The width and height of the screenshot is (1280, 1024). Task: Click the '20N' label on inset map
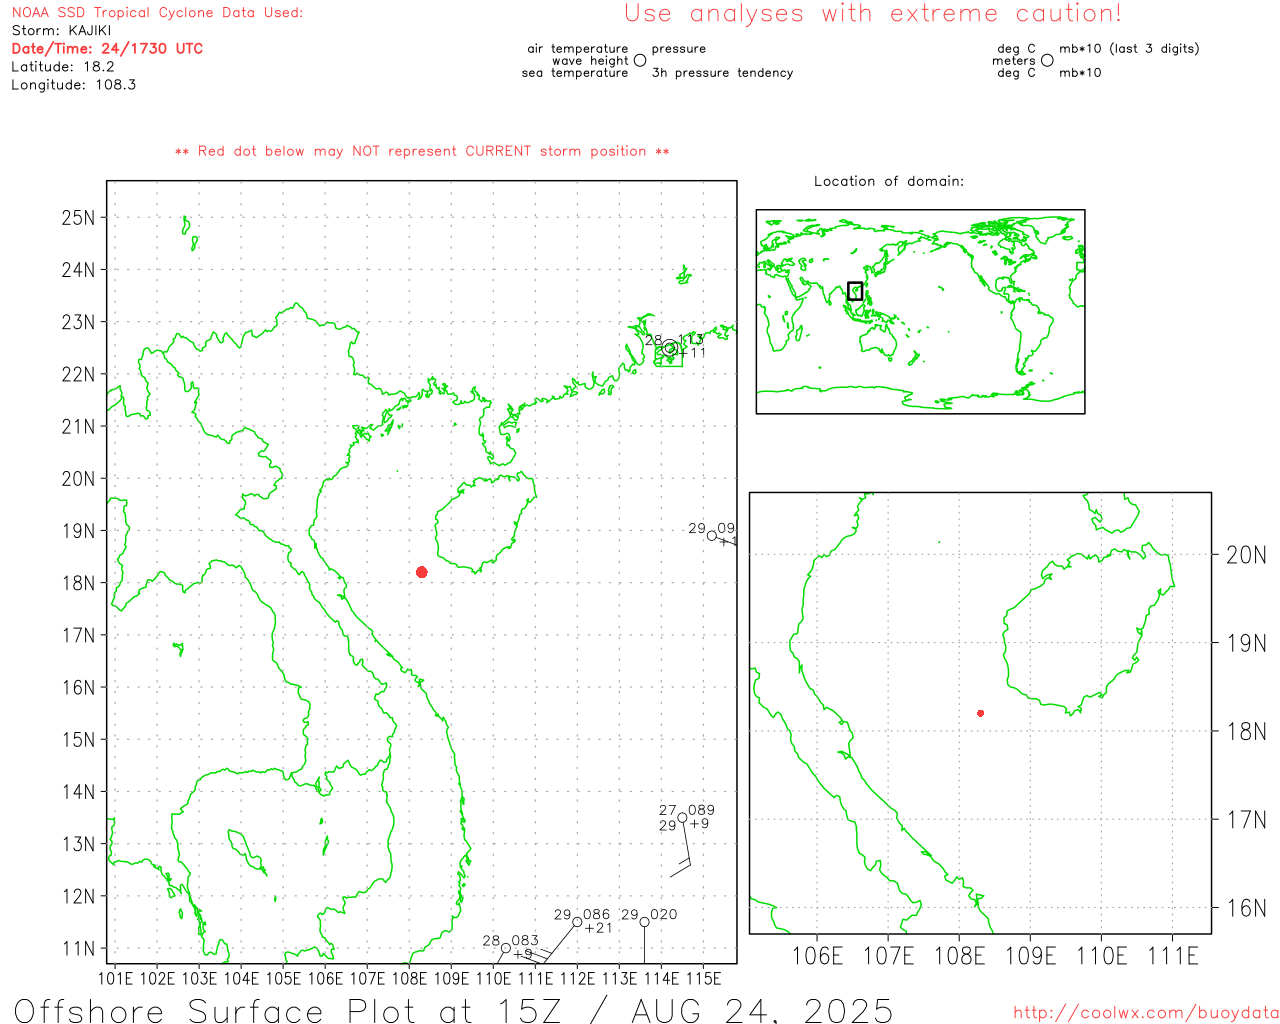pos(1246,555)
